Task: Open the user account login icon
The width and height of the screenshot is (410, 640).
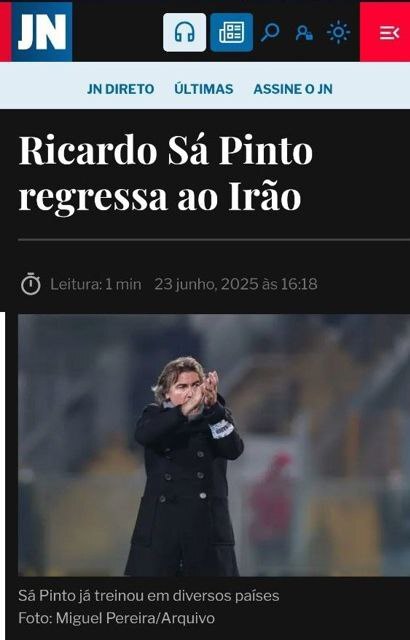Action: pos(304,33)
